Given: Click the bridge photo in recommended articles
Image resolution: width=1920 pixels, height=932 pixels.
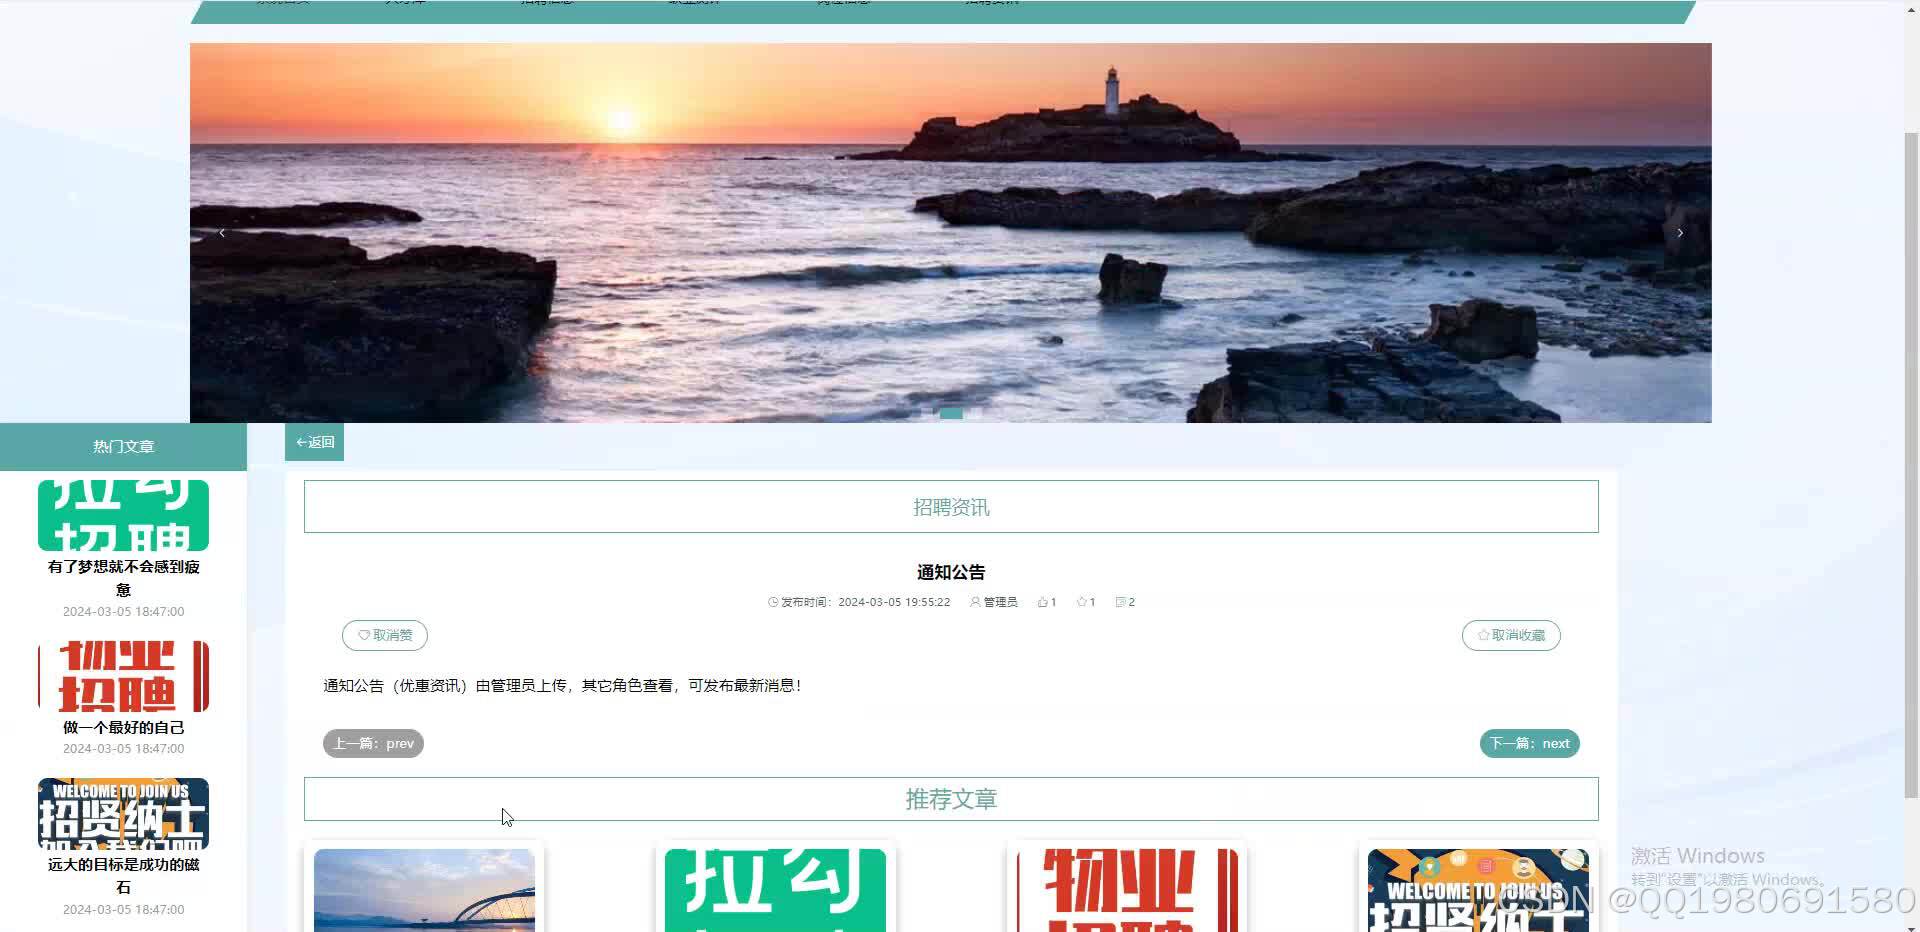Looking at the screenshot, I should [x=424, y=889].
